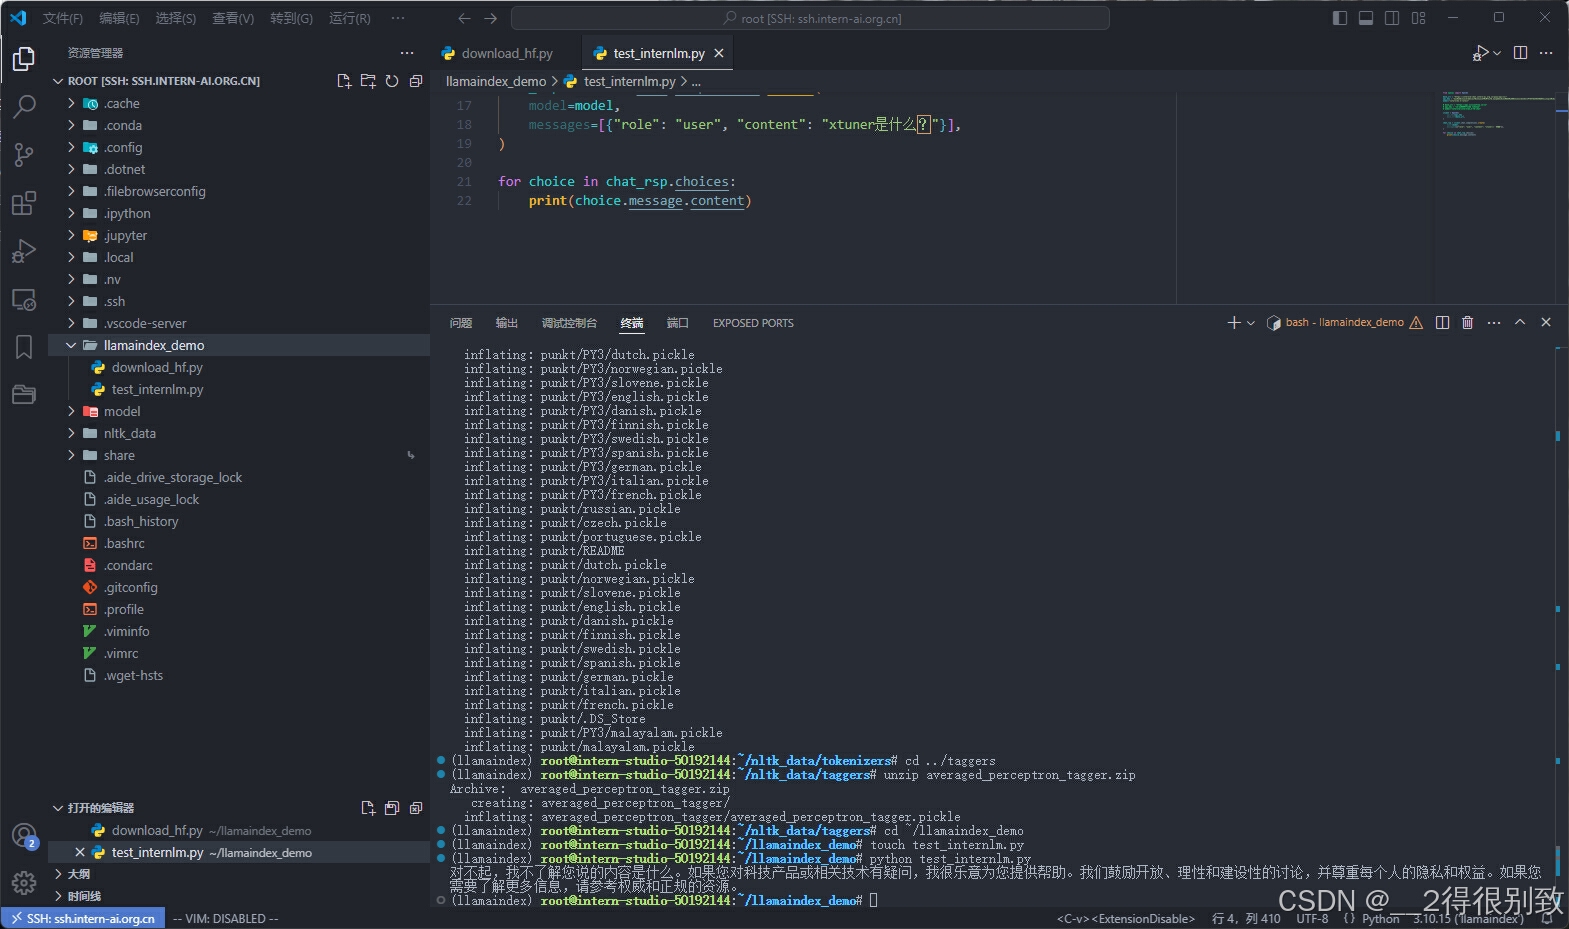Maximize the terminal panel size
The width and height of the screenshot is (1569, 929).
[1520, 322]
